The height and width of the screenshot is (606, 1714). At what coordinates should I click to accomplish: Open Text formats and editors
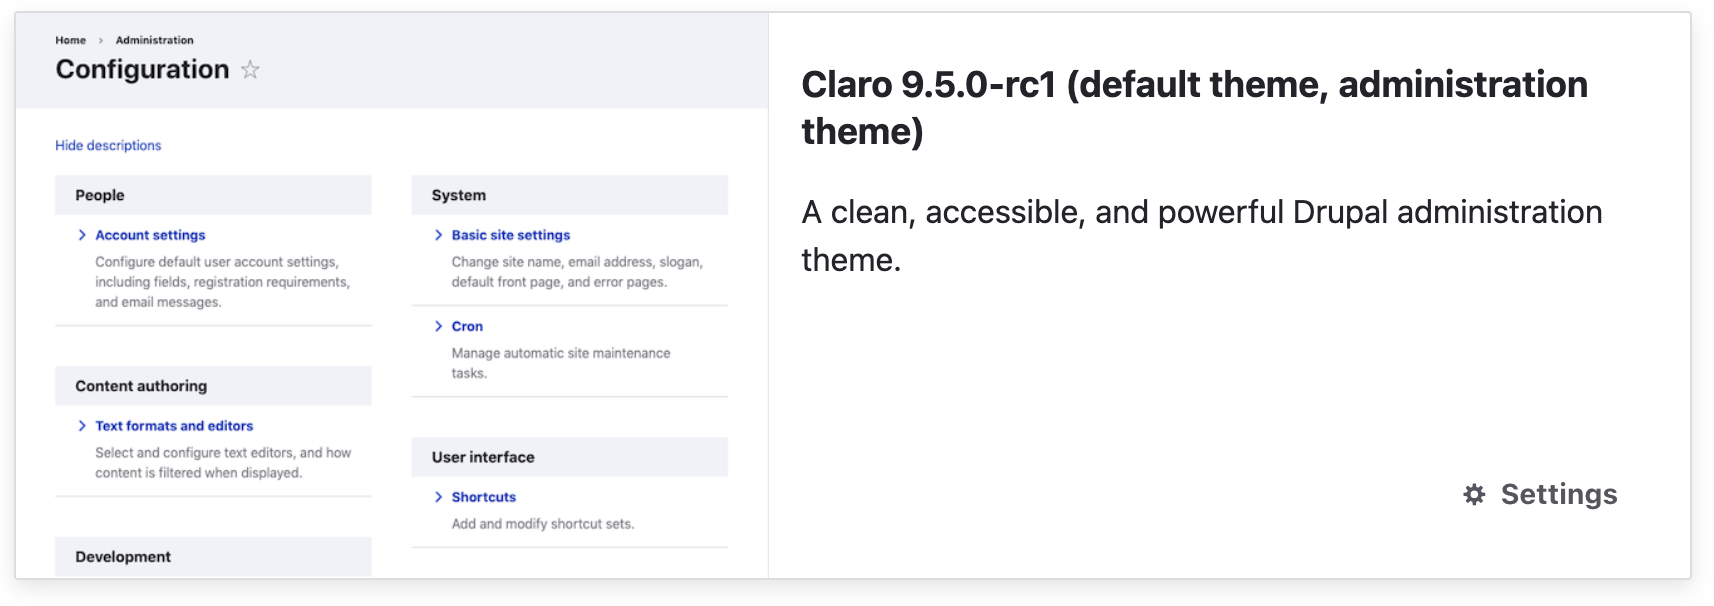174,426
